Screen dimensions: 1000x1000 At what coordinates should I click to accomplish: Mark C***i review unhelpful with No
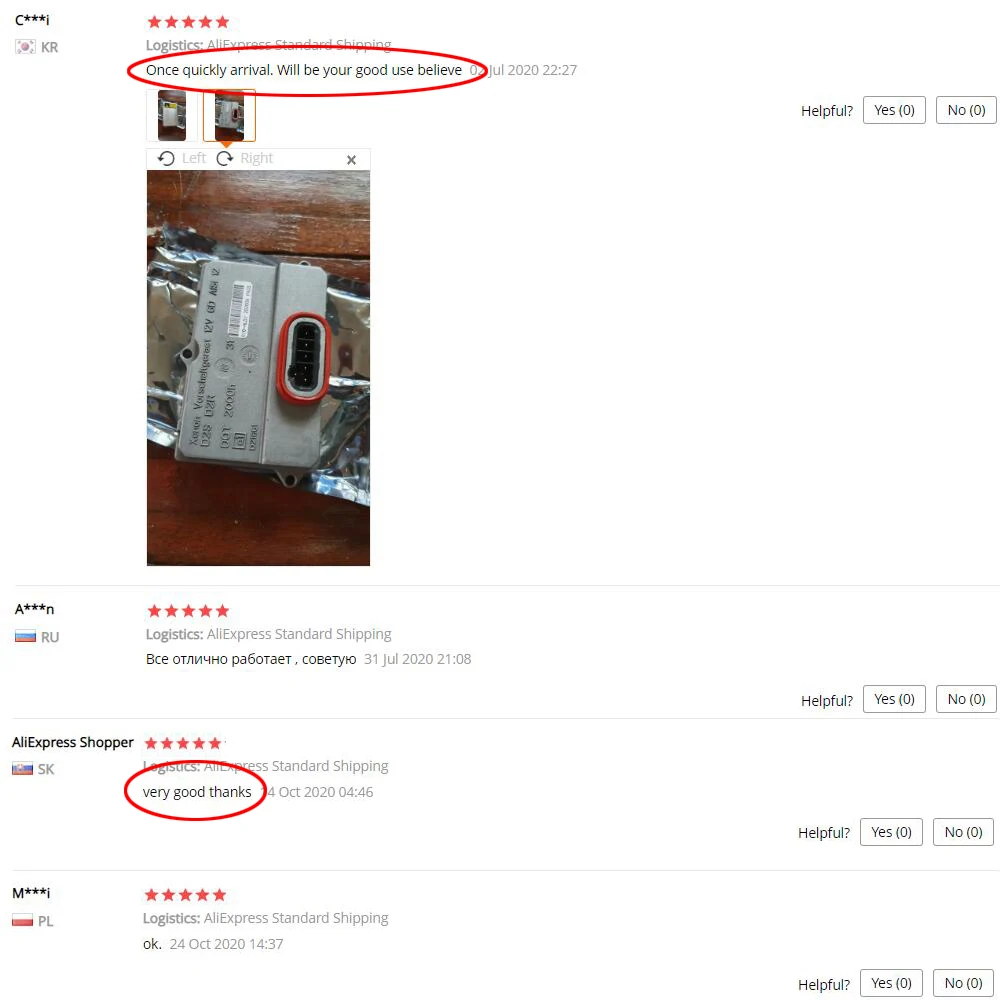click(966, 110)
